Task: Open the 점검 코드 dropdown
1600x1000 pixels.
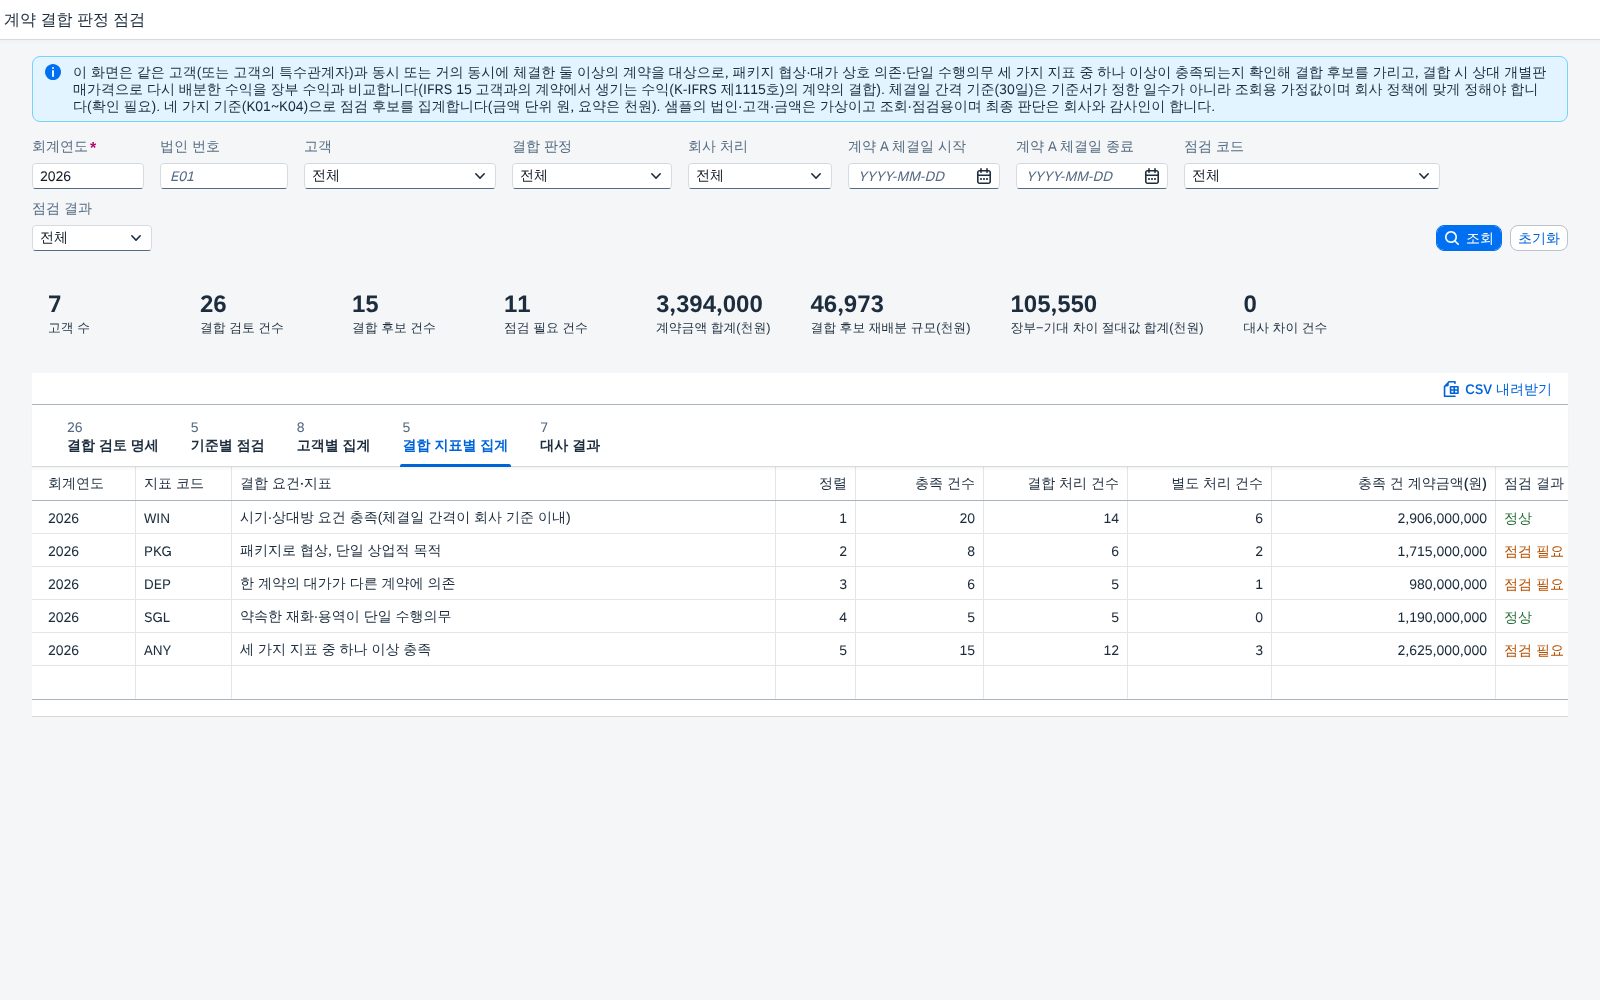Action: tap(1424, 176)
